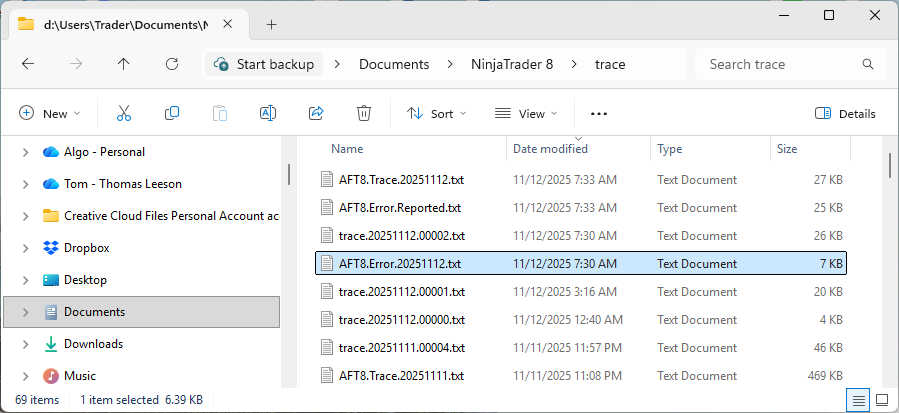899x413 pixels.
Task: Go up one folder level arrow
Action: (x=123, y=64)
